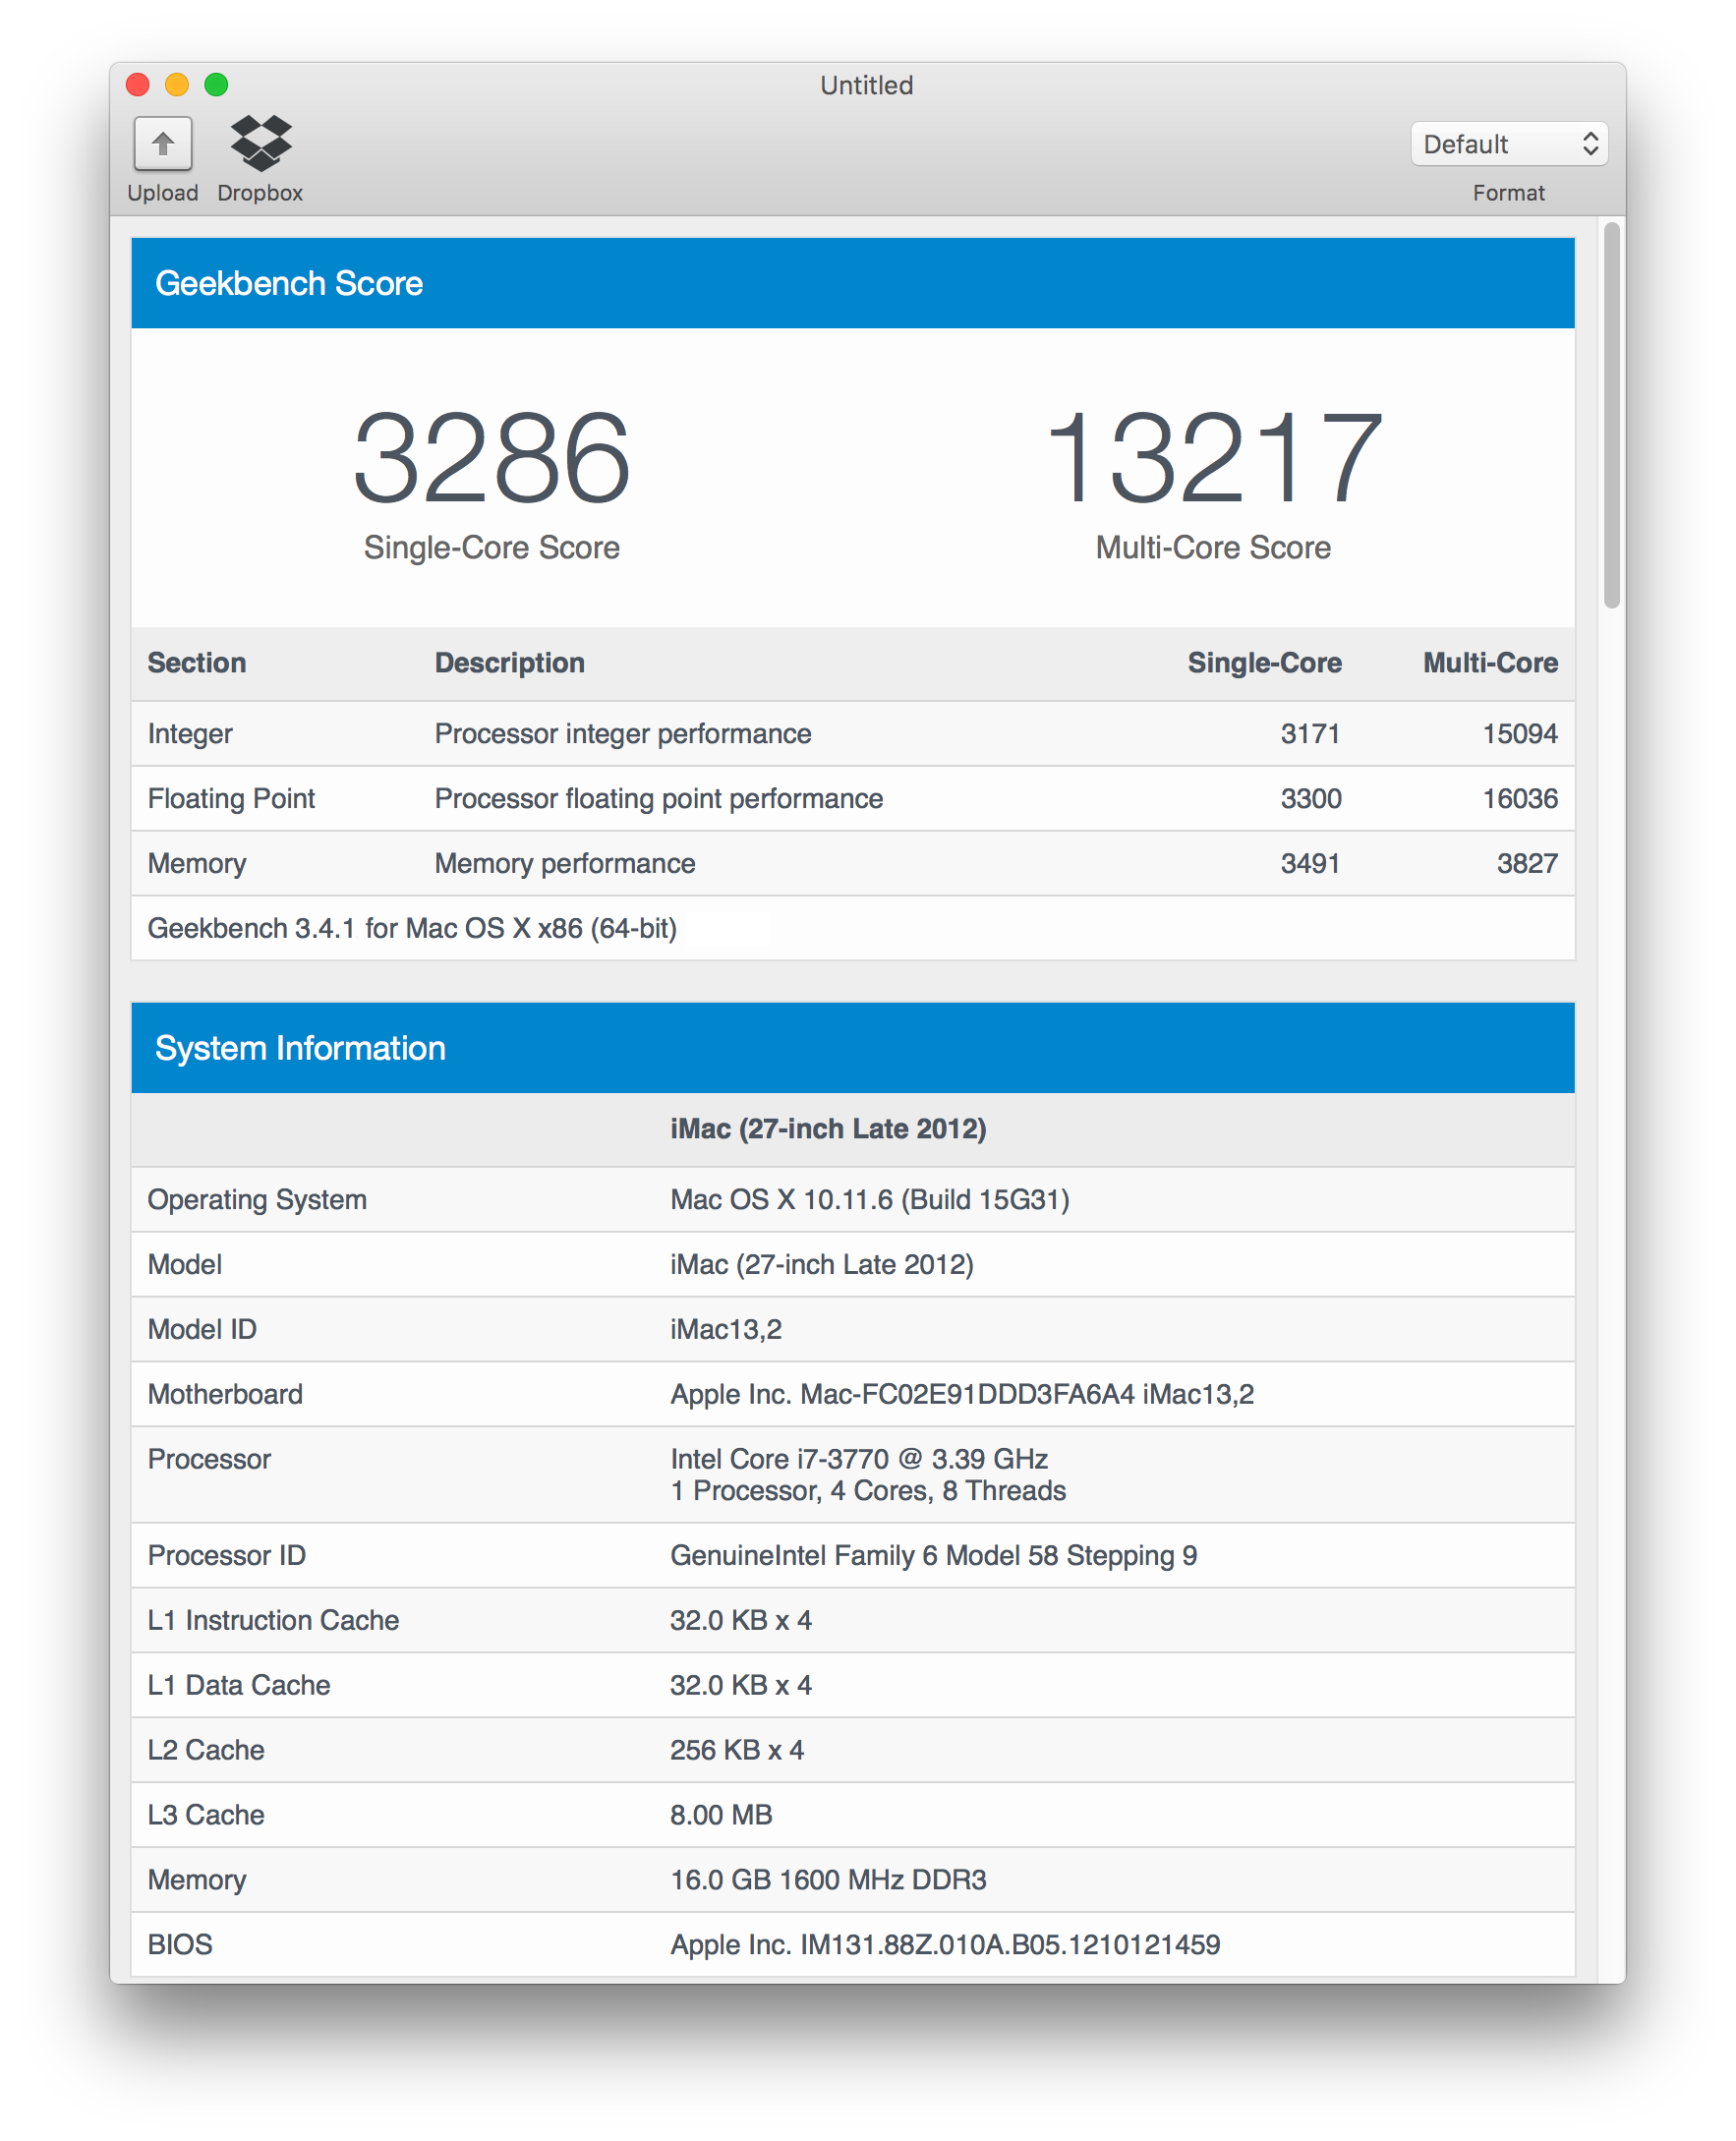Click the Apple Inc. IM131.88Z BIOS value
The width and height of the screenshot is (1736, 2141).
[945, 1946]
